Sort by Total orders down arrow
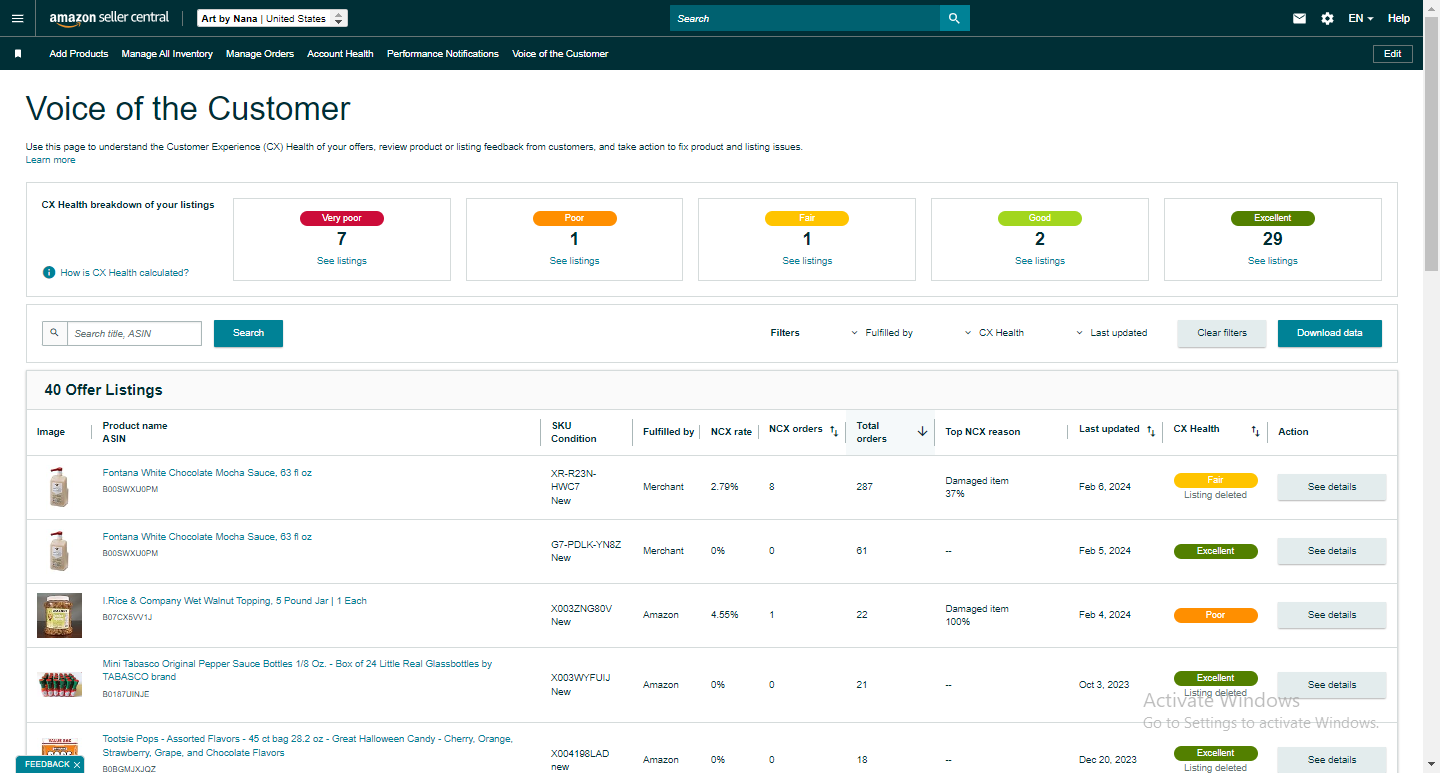 click(x=922, y=431)
